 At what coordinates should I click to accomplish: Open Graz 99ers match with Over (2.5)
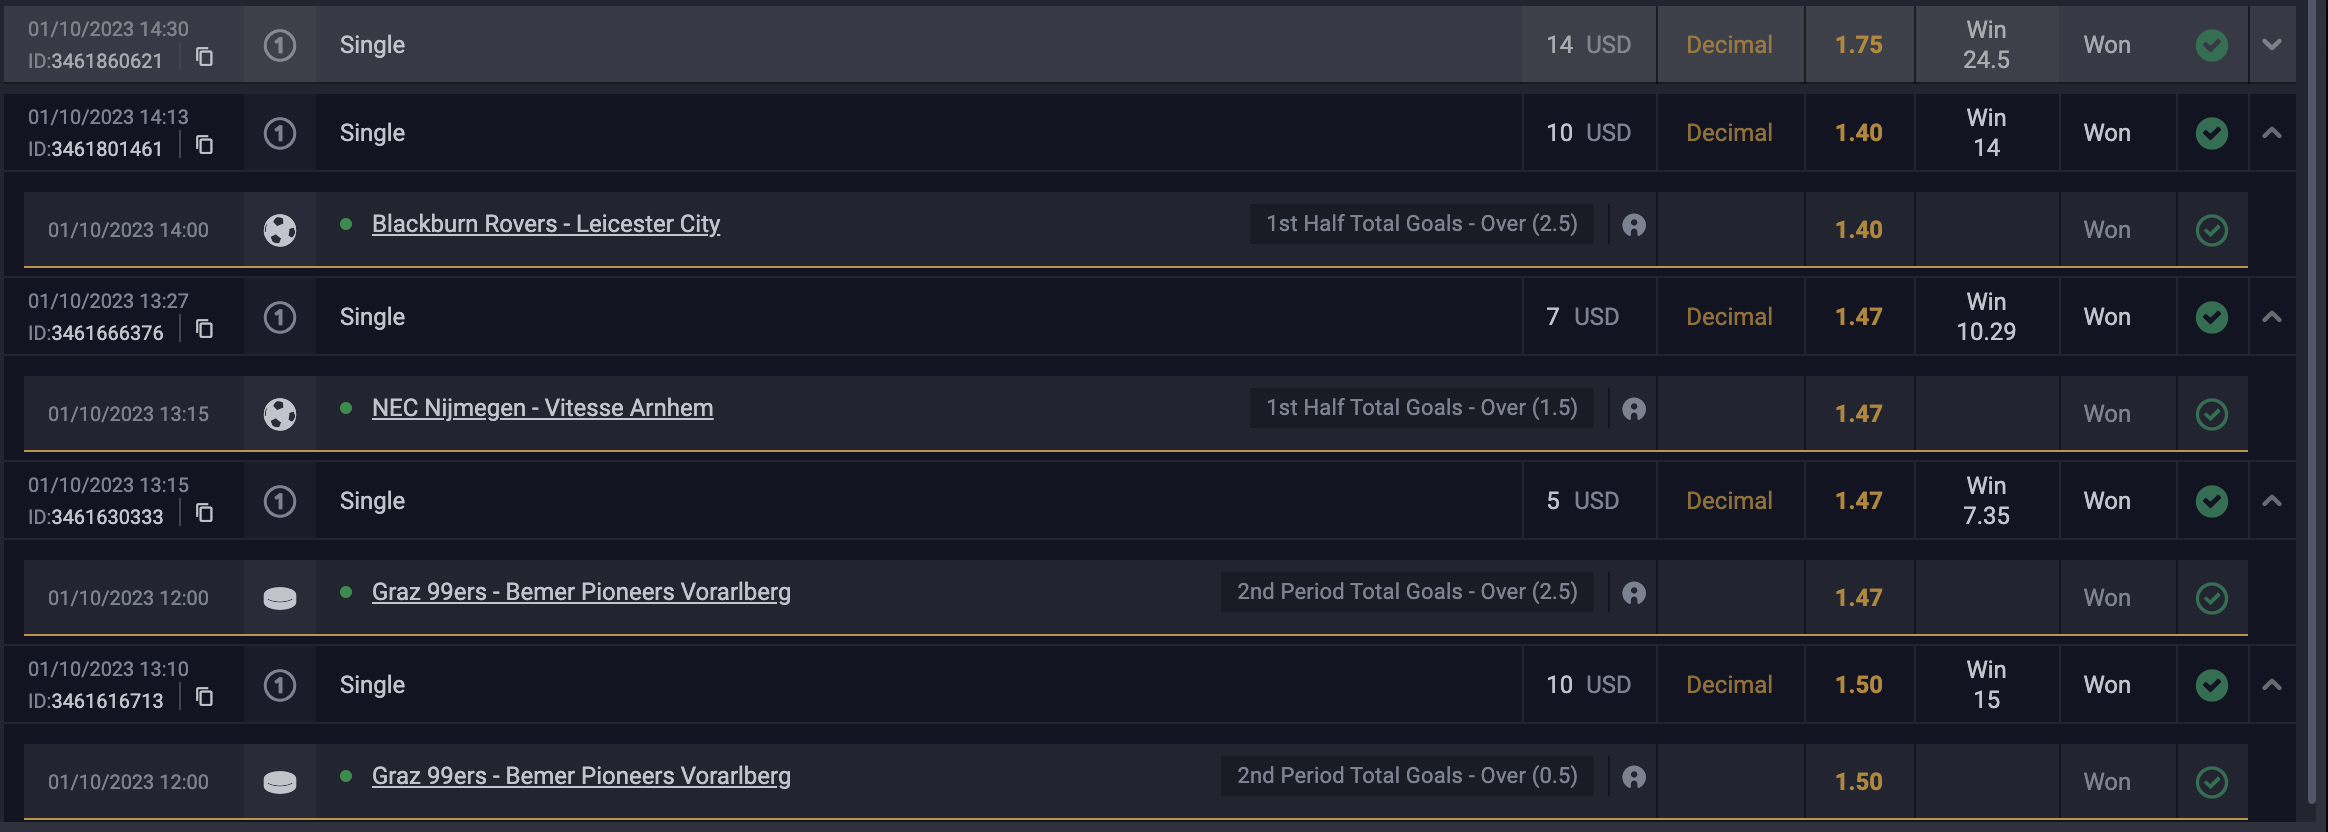click(581, 592)
